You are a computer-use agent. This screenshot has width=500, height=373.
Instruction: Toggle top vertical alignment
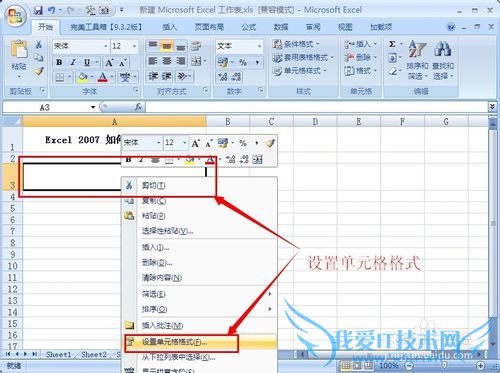pos(153,46)
